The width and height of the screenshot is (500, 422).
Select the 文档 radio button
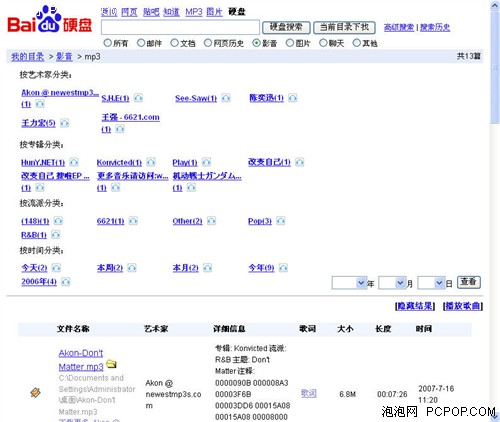click(x=174, y=43)
